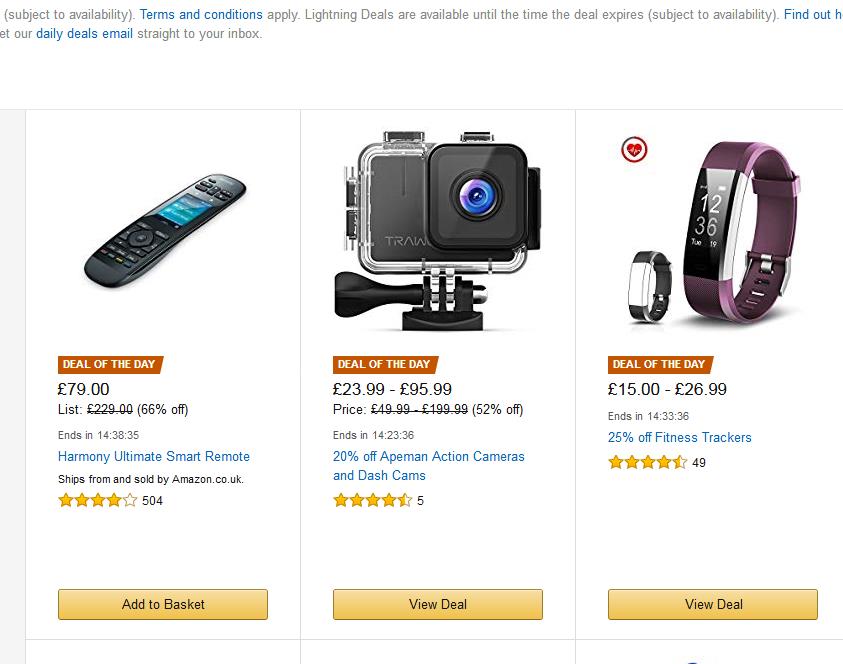843x664 pixels.
Task: View the Fitness Trackers deal
Action: 713,604
